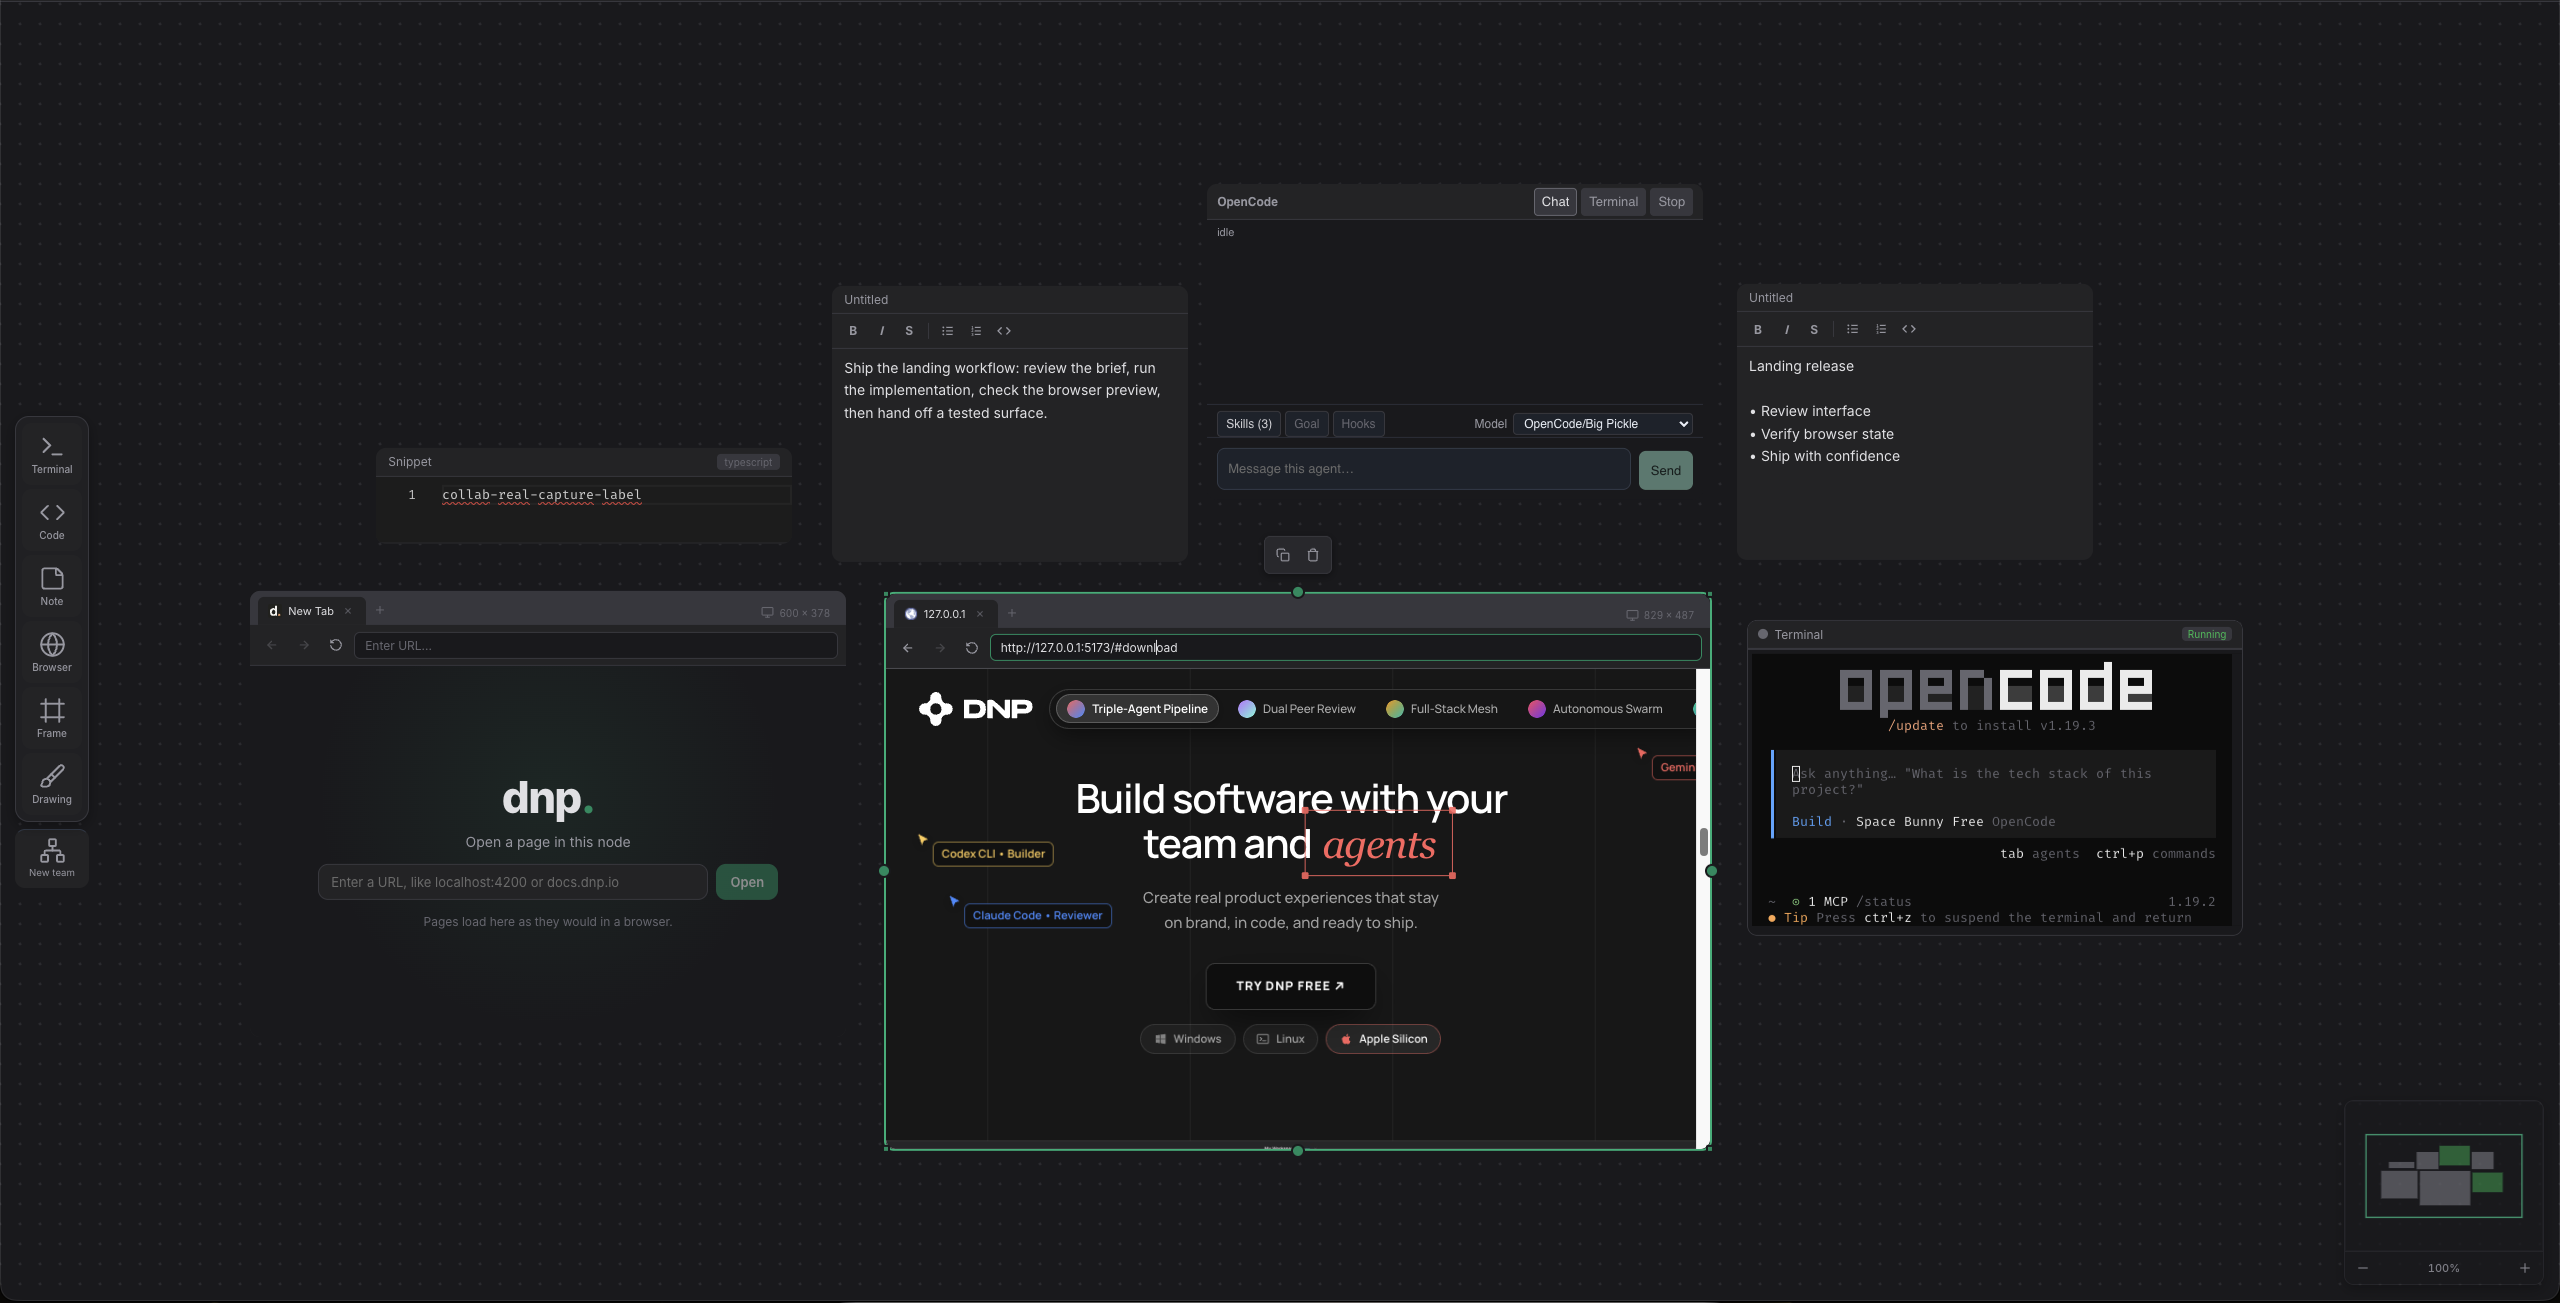This screenshot has height=1303, width=2560.
Task: Click Claude Code • Reviewer label
Action: 1037,916
